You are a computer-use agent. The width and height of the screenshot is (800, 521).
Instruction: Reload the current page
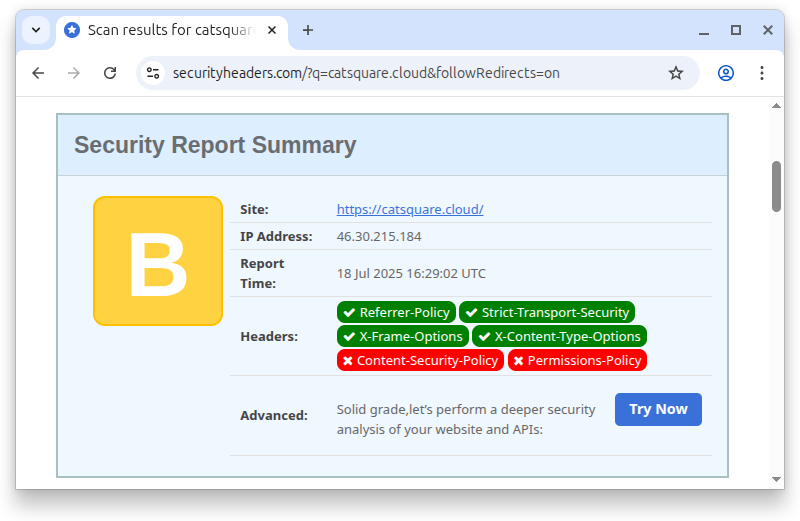(110, 73)
